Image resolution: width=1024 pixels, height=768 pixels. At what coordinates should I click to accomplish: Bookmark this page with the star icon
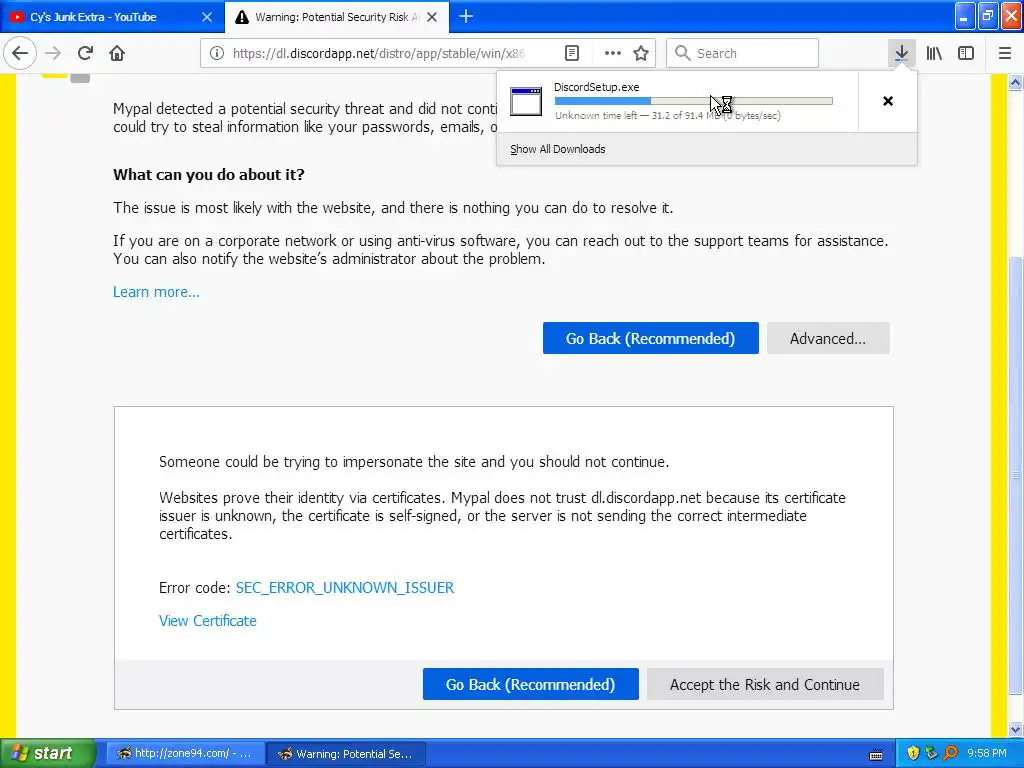[x=641, y=53]
